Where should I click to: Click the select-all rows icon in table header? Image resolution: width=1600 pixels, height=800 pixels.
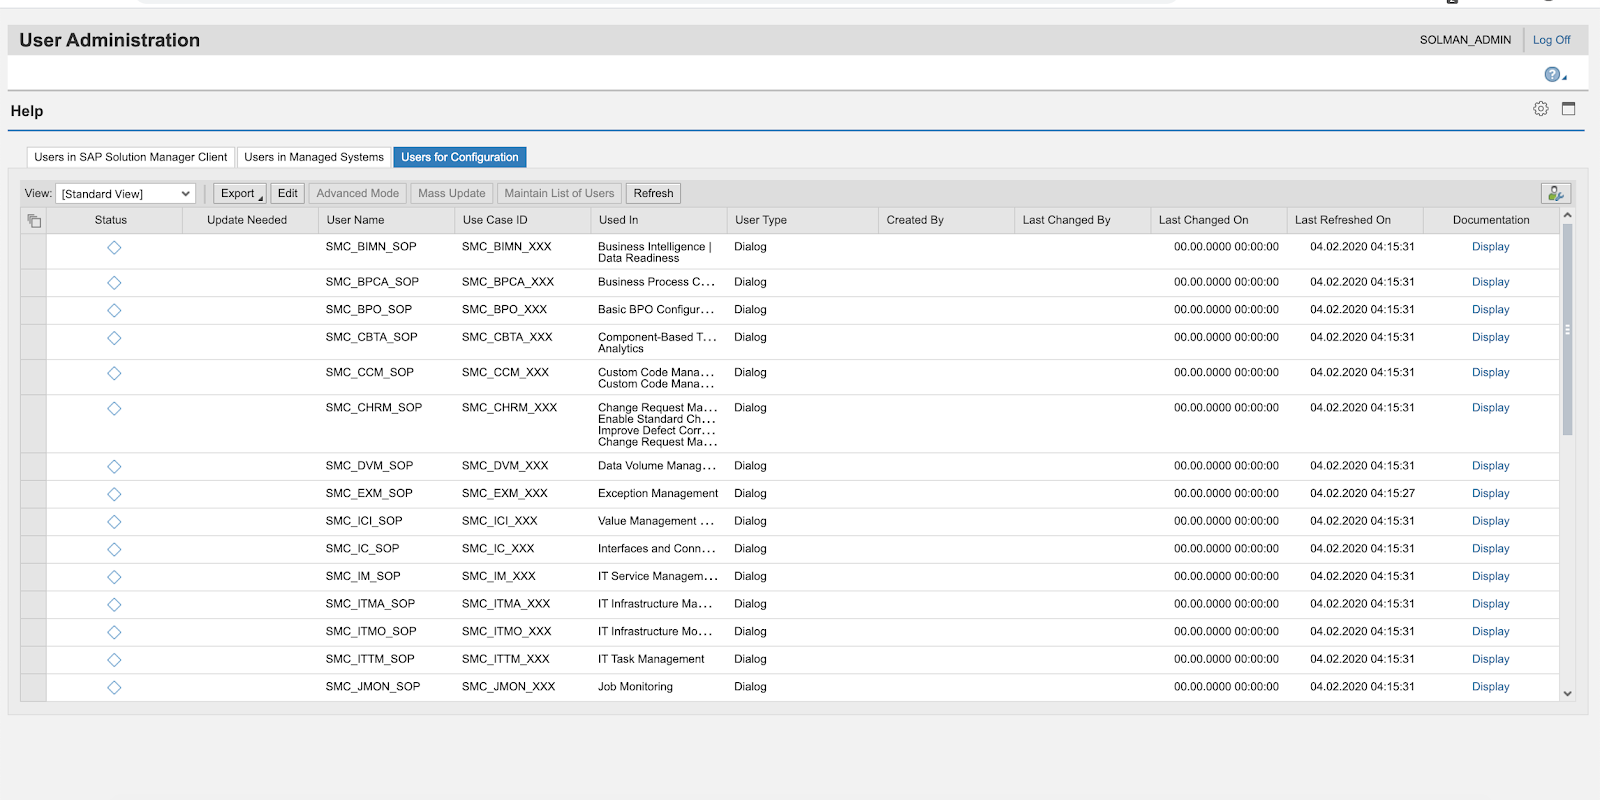point(33,220)
